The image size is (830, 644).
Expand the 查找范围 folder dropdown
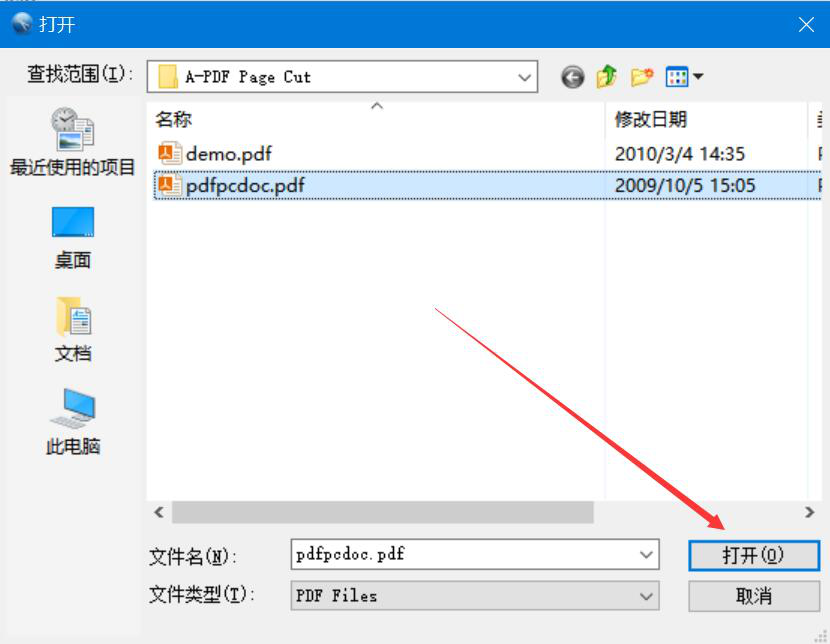pos(524,77)
